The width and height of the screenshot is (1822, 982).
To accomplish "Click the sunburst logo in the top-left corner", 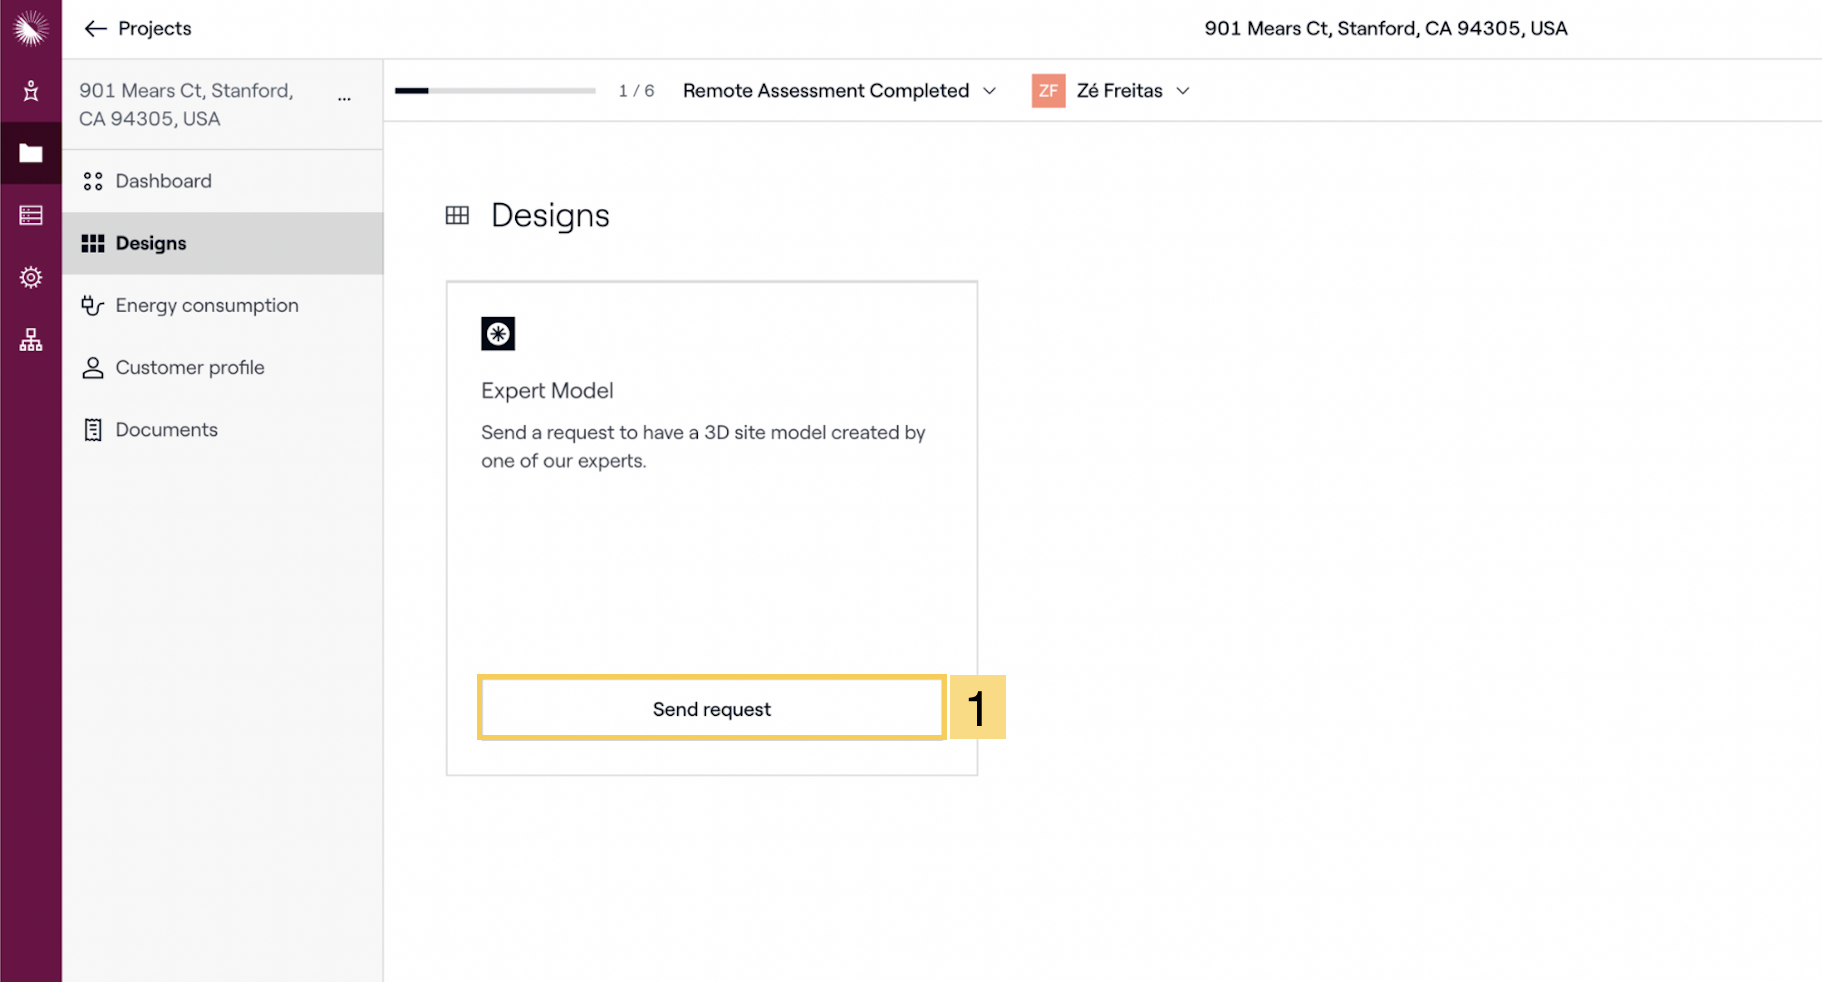I will tap(31, 28).
